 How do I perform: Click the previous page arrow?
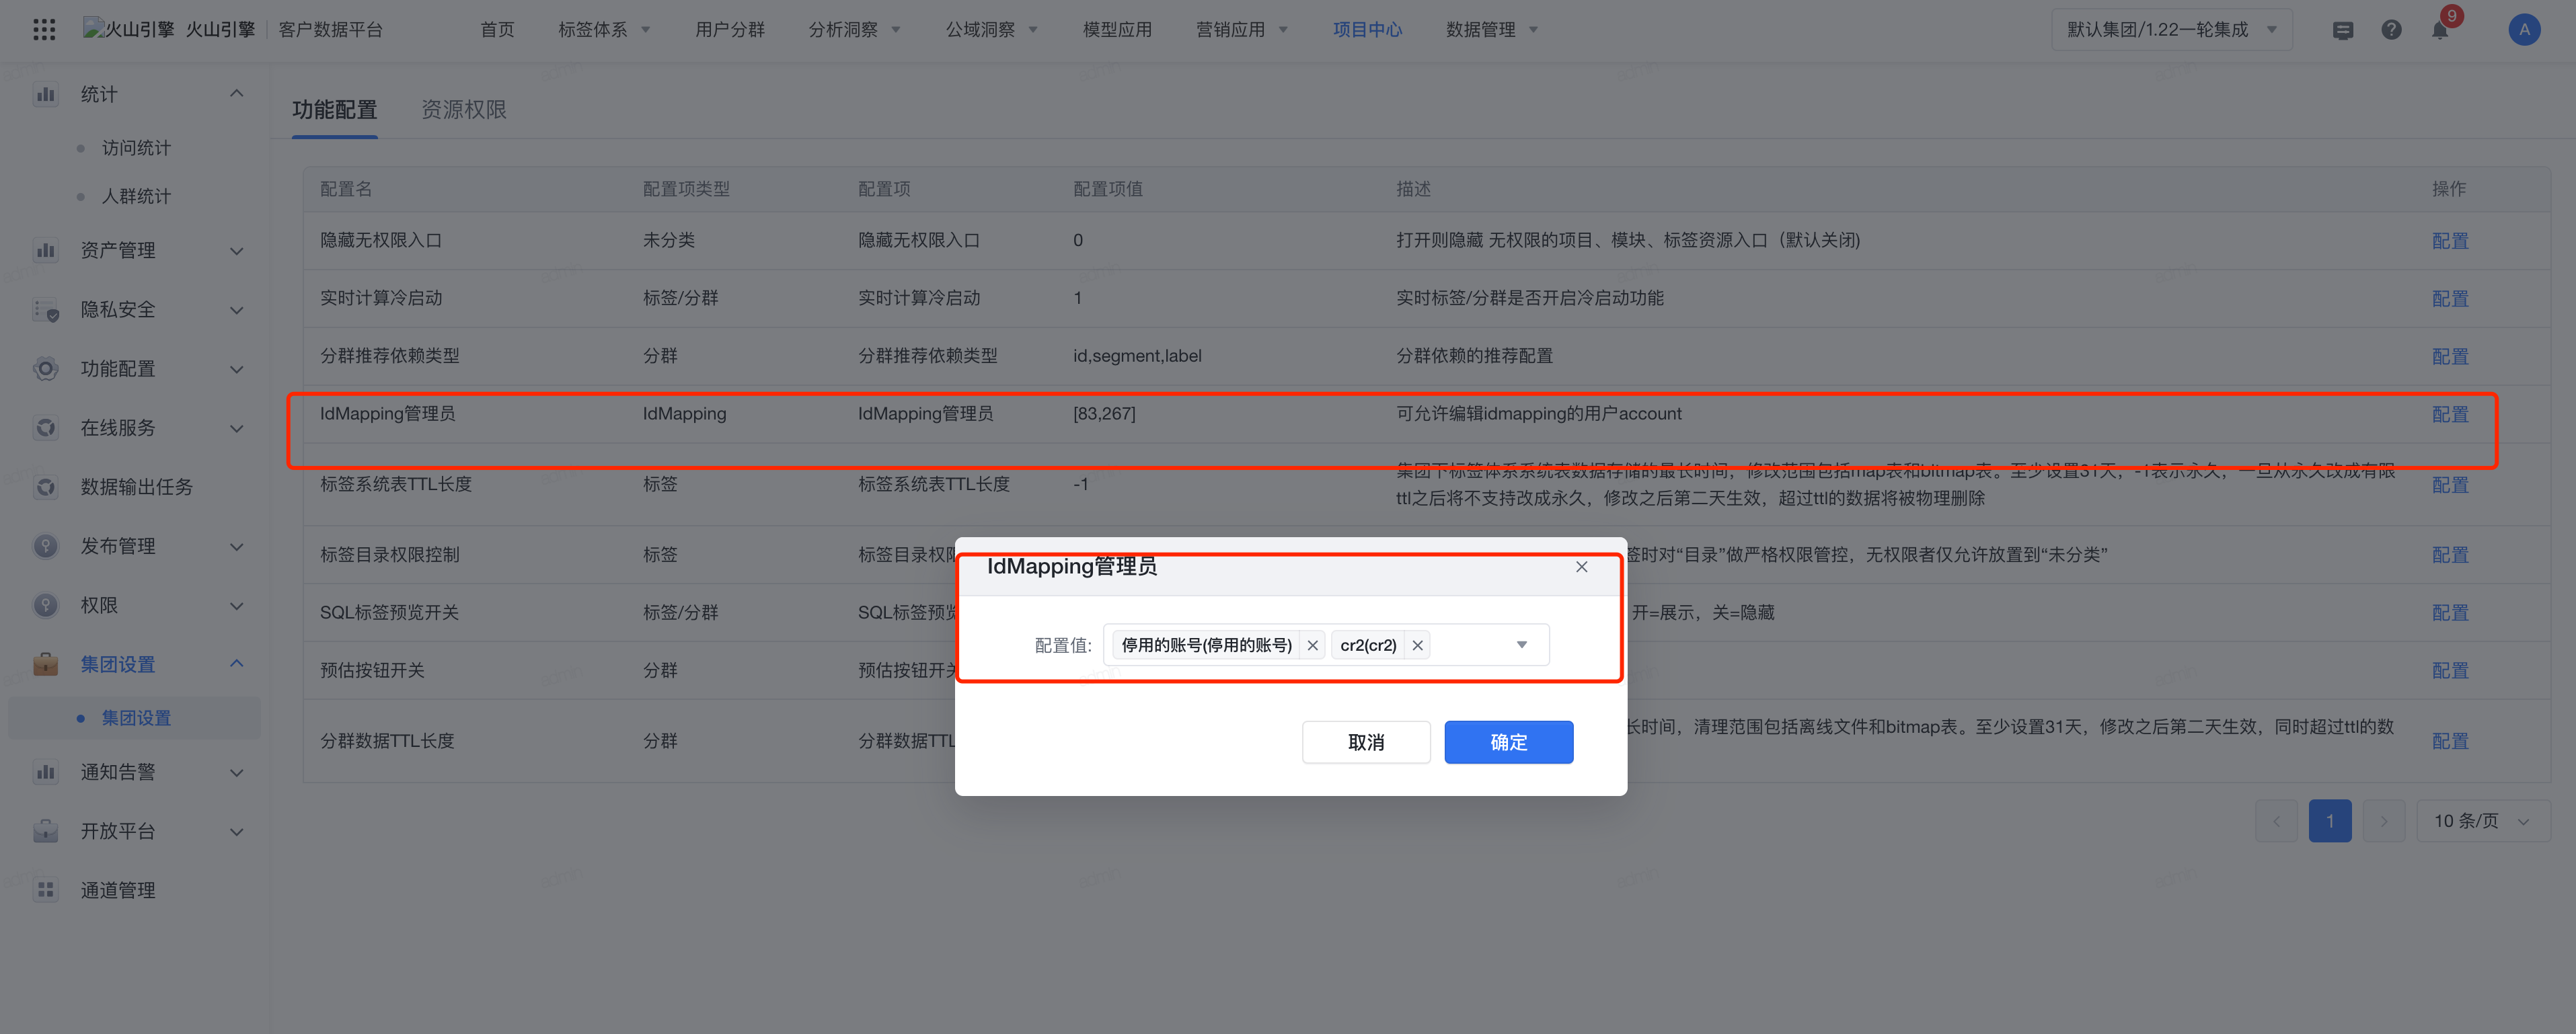(x=2276, y=821)
